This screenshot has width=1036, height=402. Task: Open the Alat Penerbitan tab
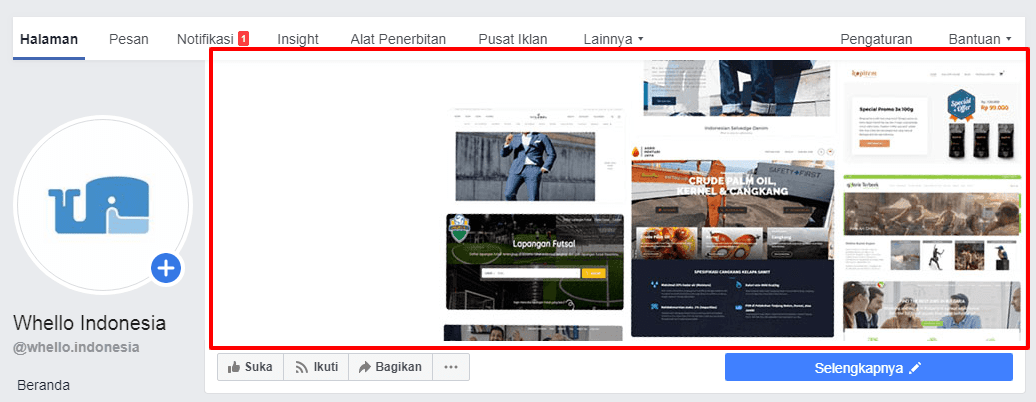398,40
